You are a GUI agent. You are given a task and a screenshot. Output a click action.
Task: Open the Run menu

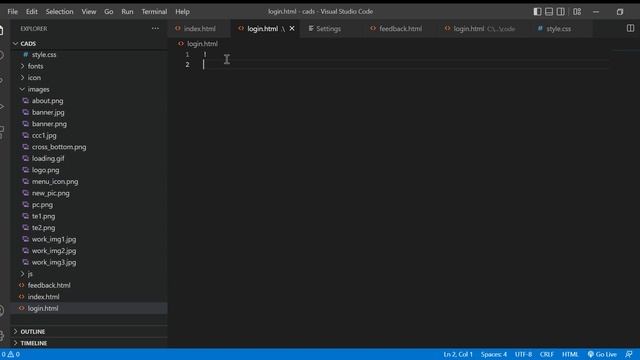(127, 12)
